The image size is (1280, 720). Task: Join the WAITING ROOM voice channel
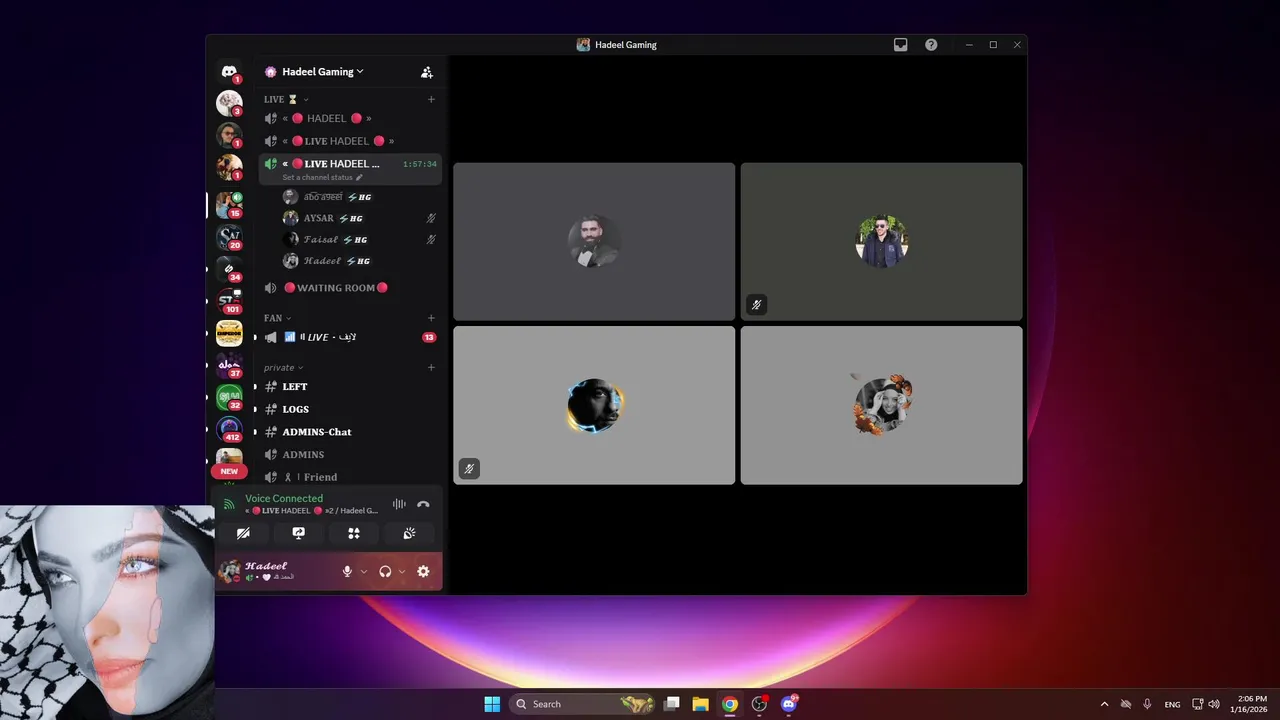pos(350,288)
